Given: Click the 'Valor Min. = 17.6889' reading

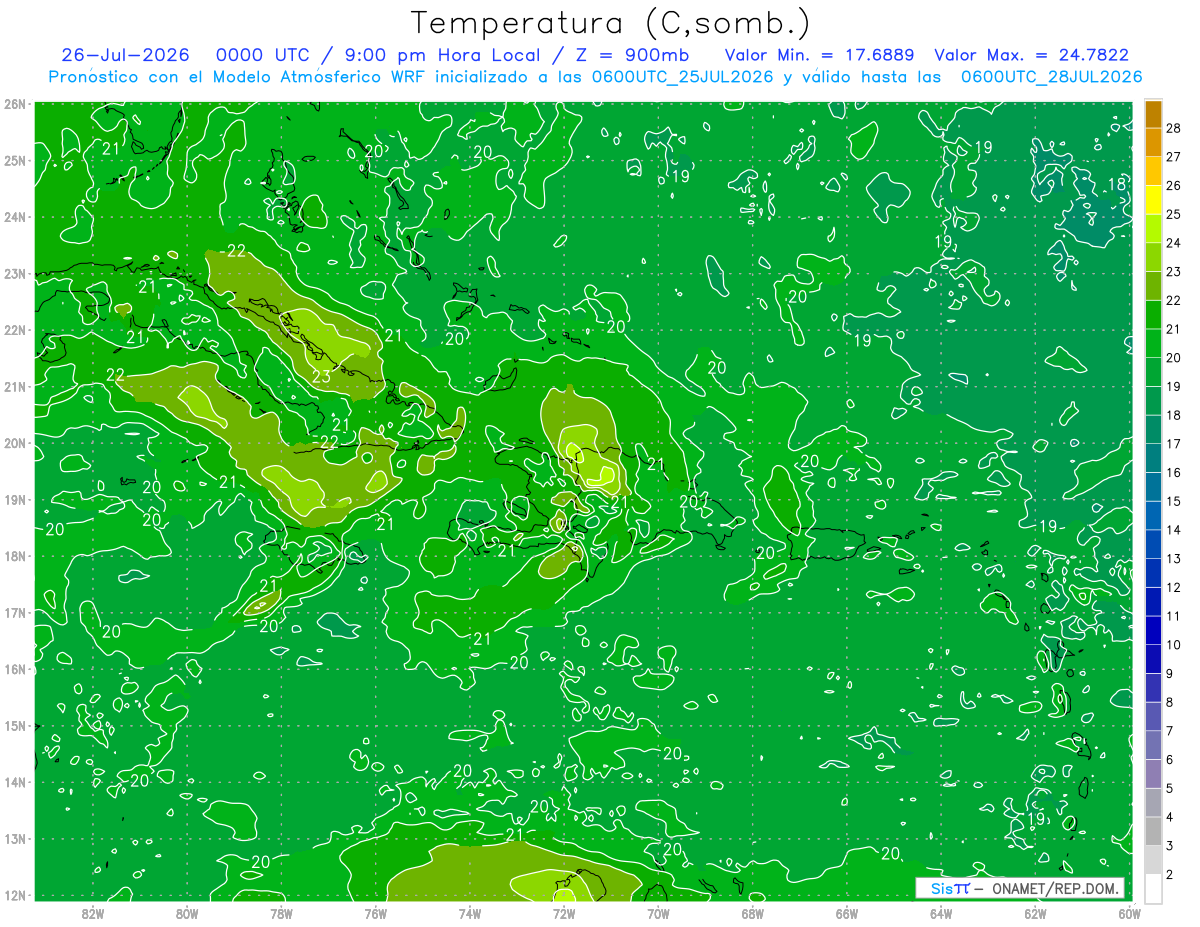Looking at the screenshot, I should click(820, 55).
